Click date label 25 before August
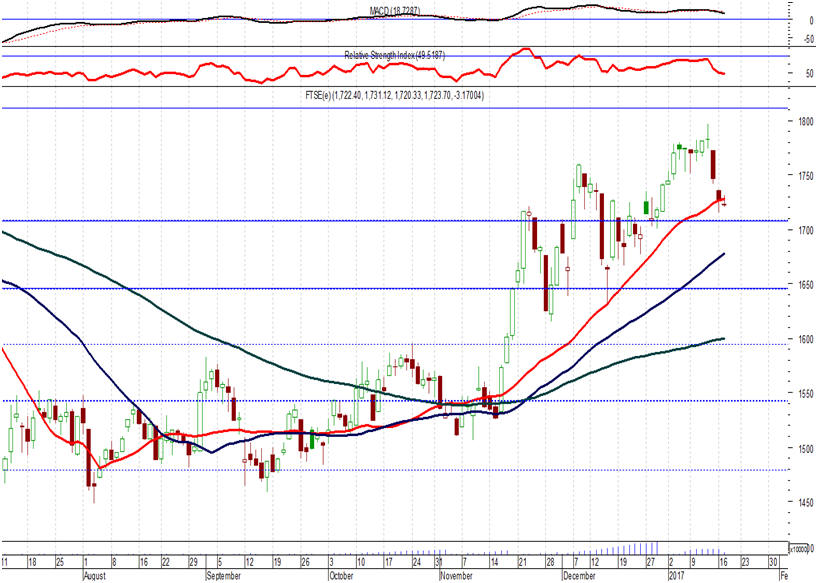Screen dimensions: 818x583 click(59, 563)
